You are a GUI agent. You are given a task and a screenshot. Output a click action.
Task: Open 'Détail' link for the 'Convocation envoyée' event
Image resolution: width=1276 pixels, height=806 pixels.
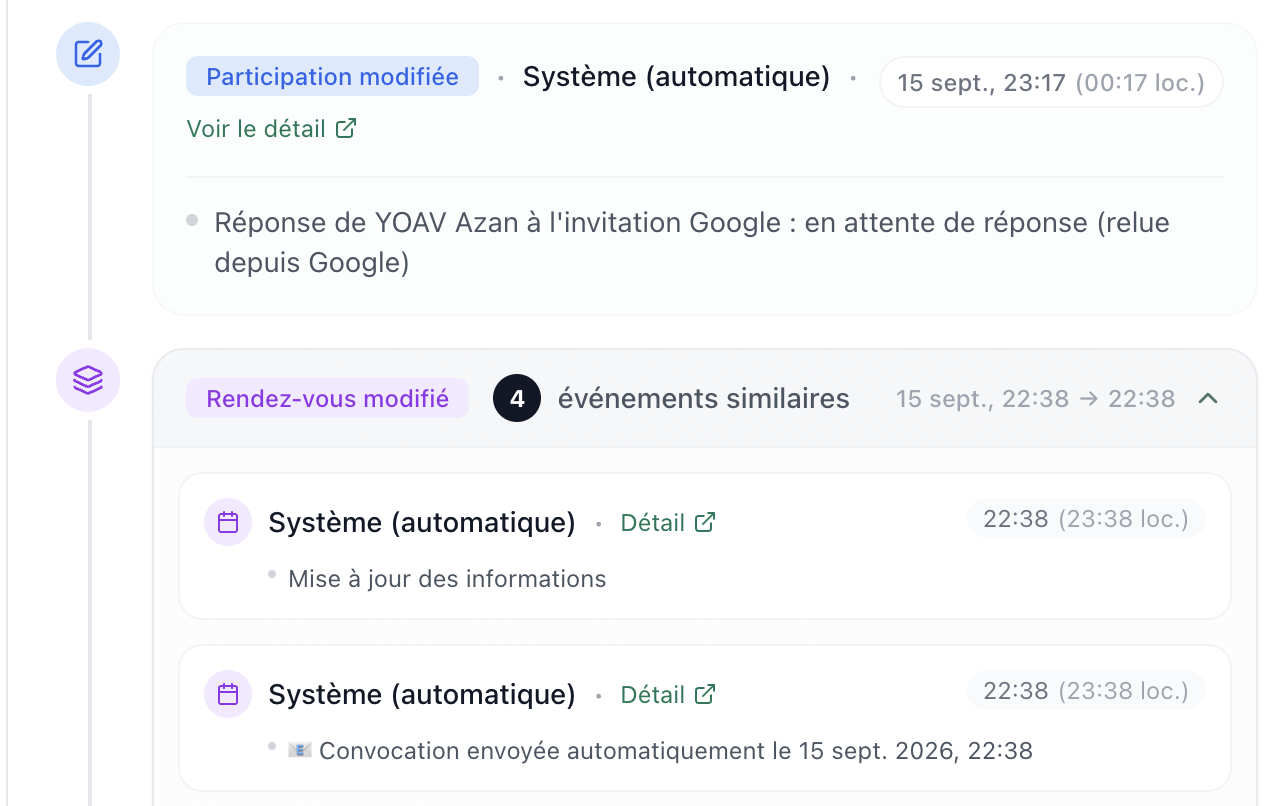pos(668,695)
